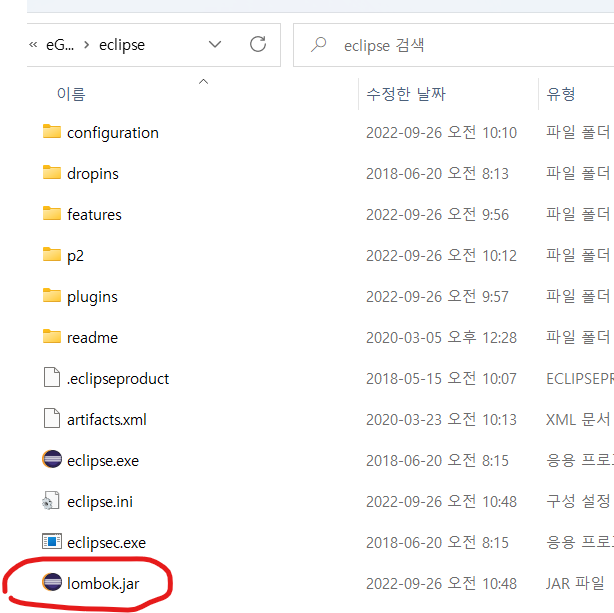Click the eclipse.exe application icon
Viewport: 614px width, 613px height.
point(52,459)
